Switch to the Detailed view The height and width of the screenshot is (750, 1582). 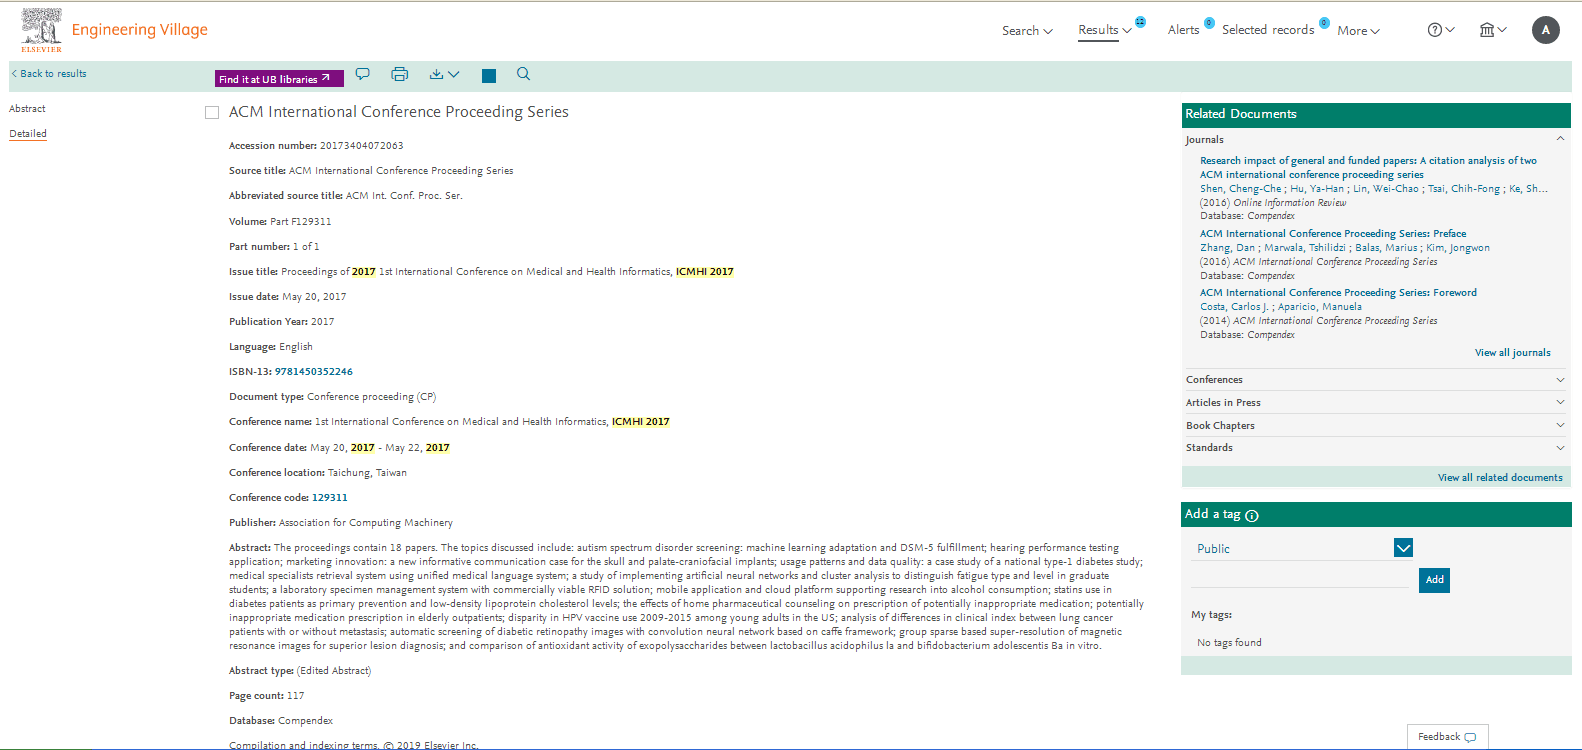coord(28,134)
